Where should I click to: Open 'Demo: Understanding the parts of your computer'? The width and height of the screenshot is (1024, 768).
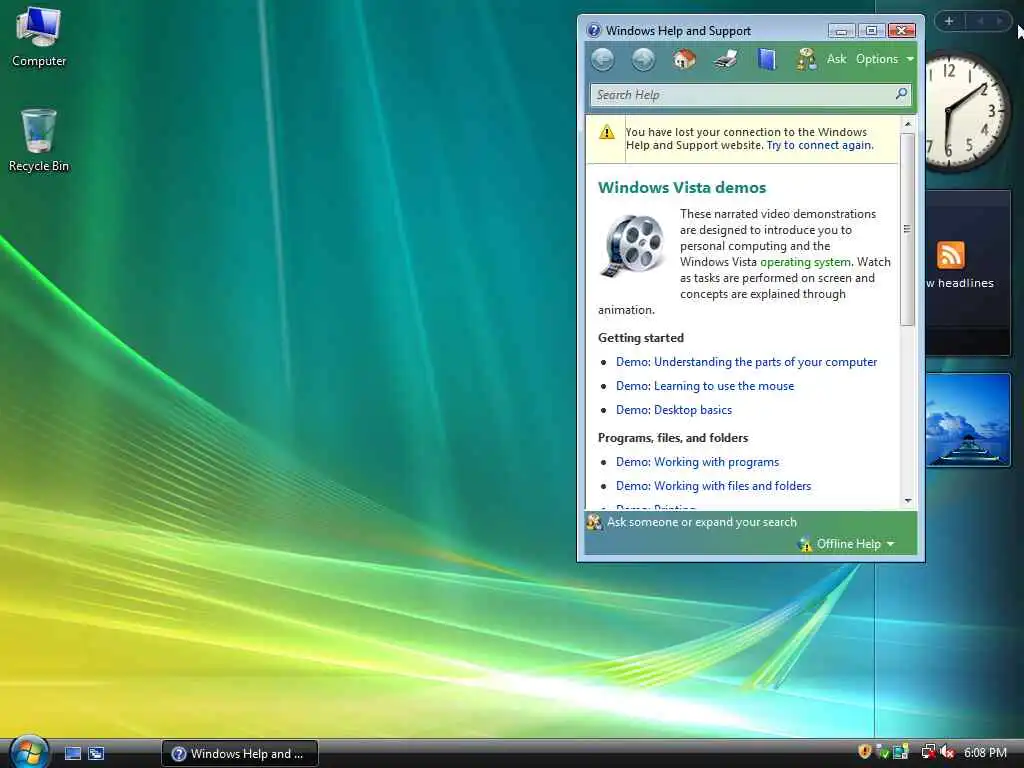click(746, 362)
